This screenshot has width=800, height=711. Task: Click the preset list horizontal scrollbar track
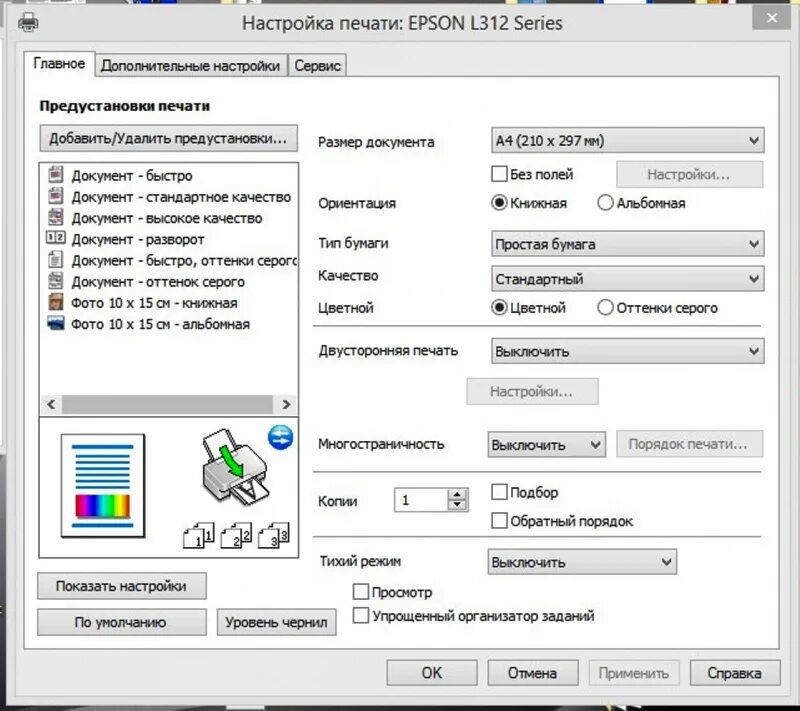(168, 404)
